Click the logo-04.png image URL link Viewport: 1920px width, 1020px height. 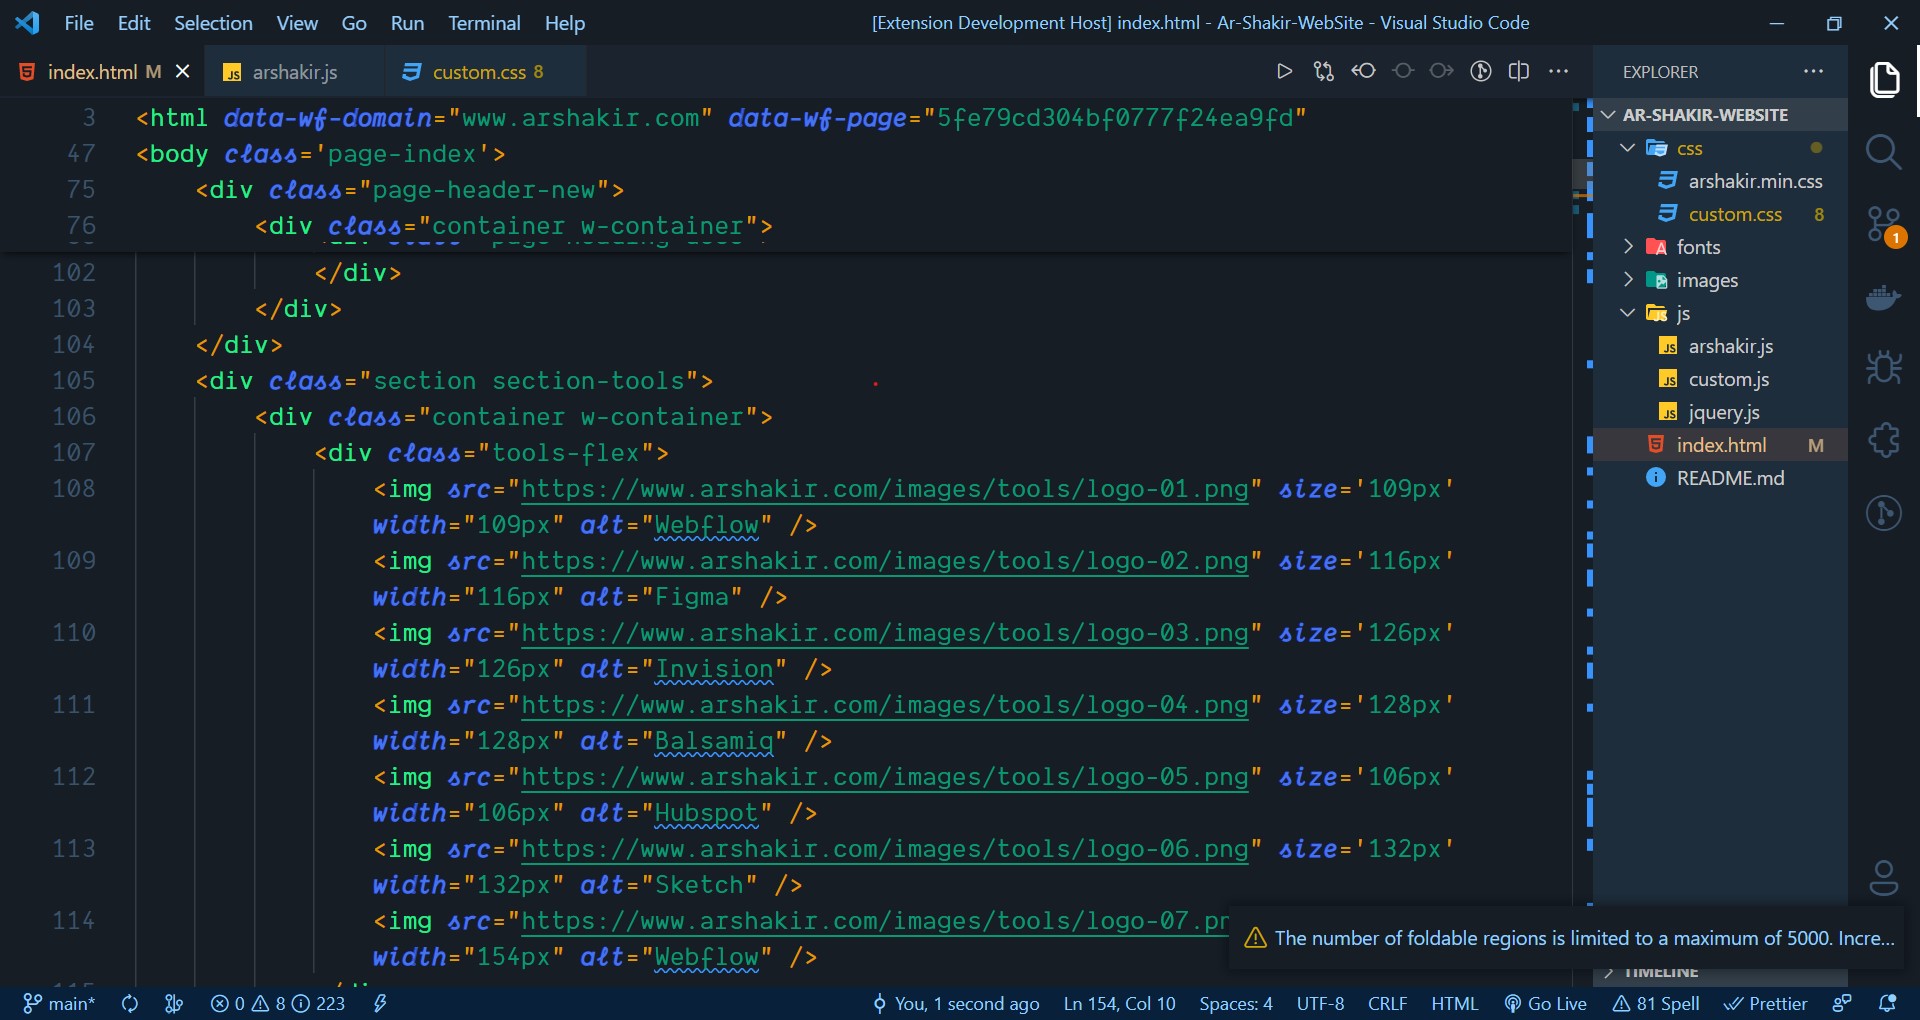pyautogui.click(x=885, y=705)
